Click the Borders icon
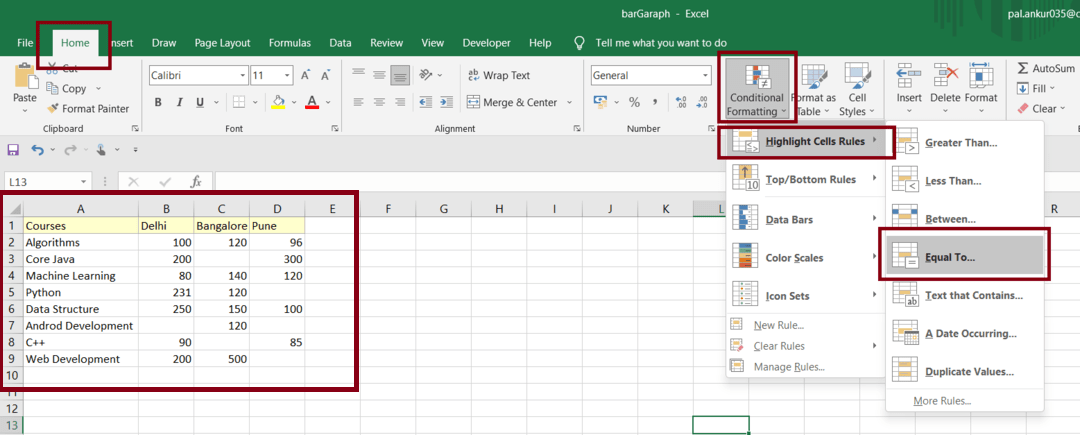The image size is (1080, 435). pyautogui.click(x=239, y=103)
